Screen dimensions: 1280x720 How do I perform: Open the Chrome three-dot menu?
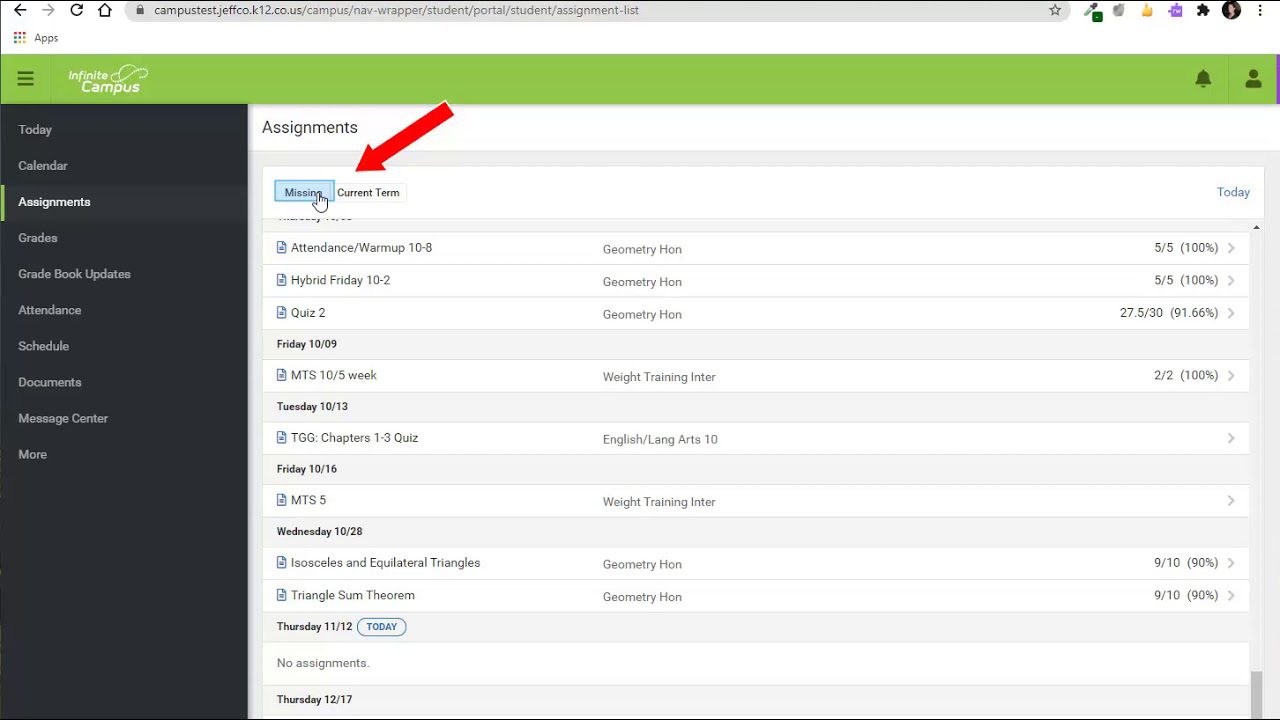point(1260,10)
